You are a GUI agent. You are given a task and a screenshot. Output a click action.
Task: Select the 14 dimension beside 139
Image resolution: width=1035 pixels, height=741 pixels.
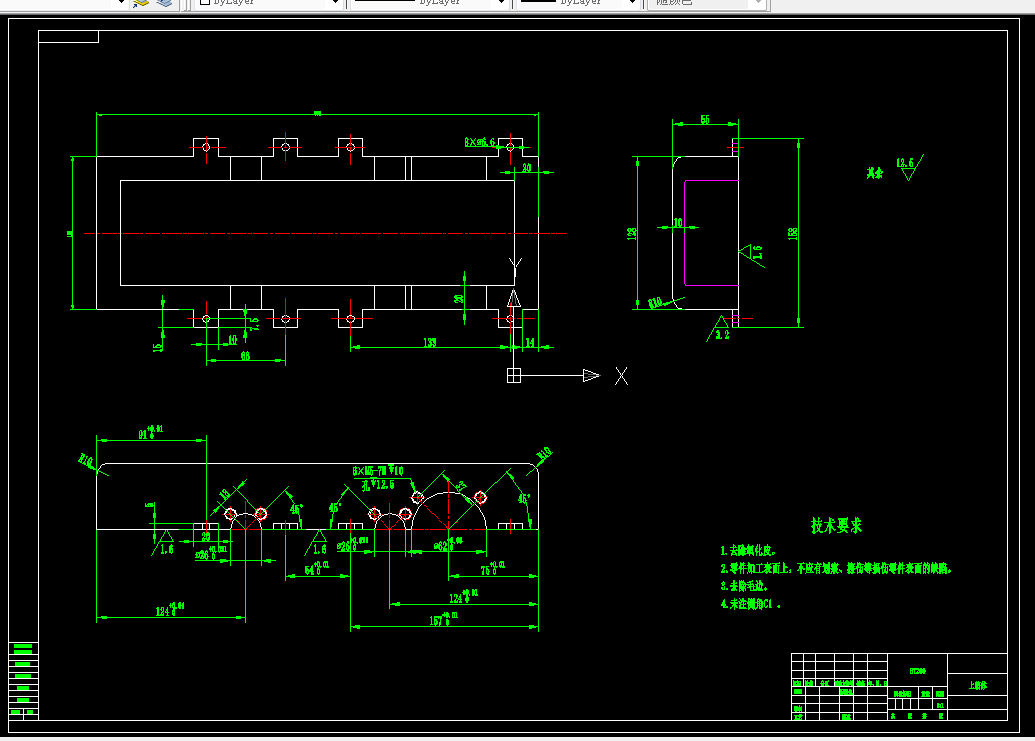point(529,342)
